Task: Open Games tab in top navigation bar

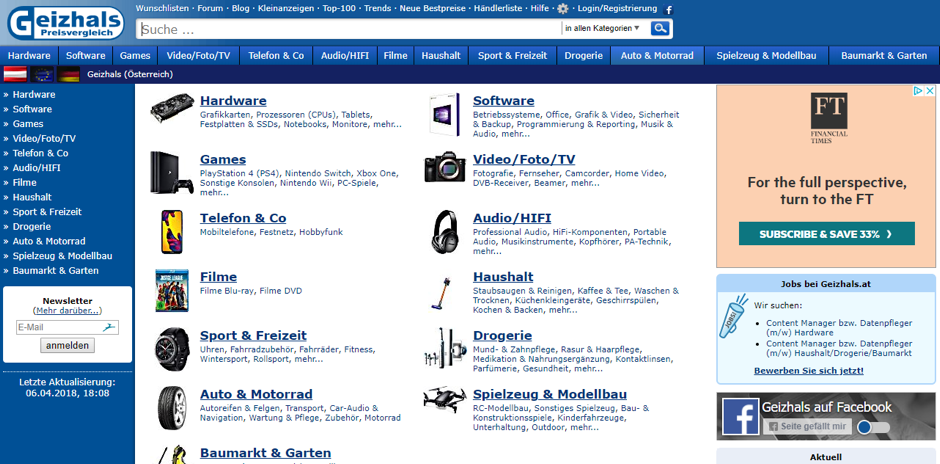Action: click(135, 56)
